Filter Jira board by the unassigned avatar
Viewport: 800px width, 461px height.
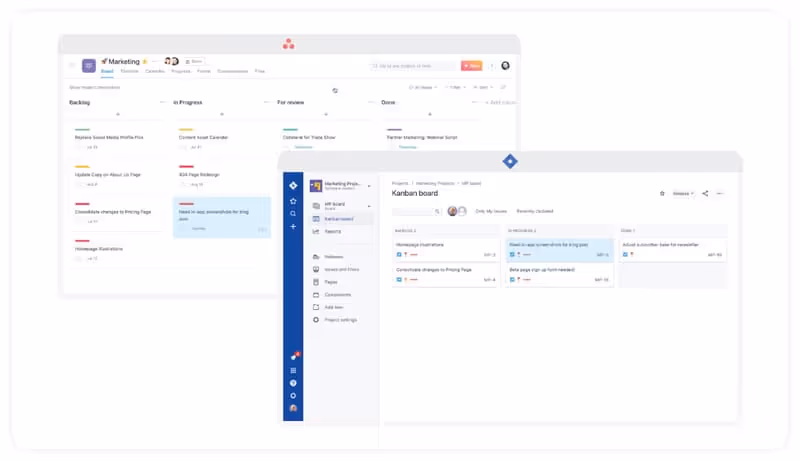[x=462, y=211]
